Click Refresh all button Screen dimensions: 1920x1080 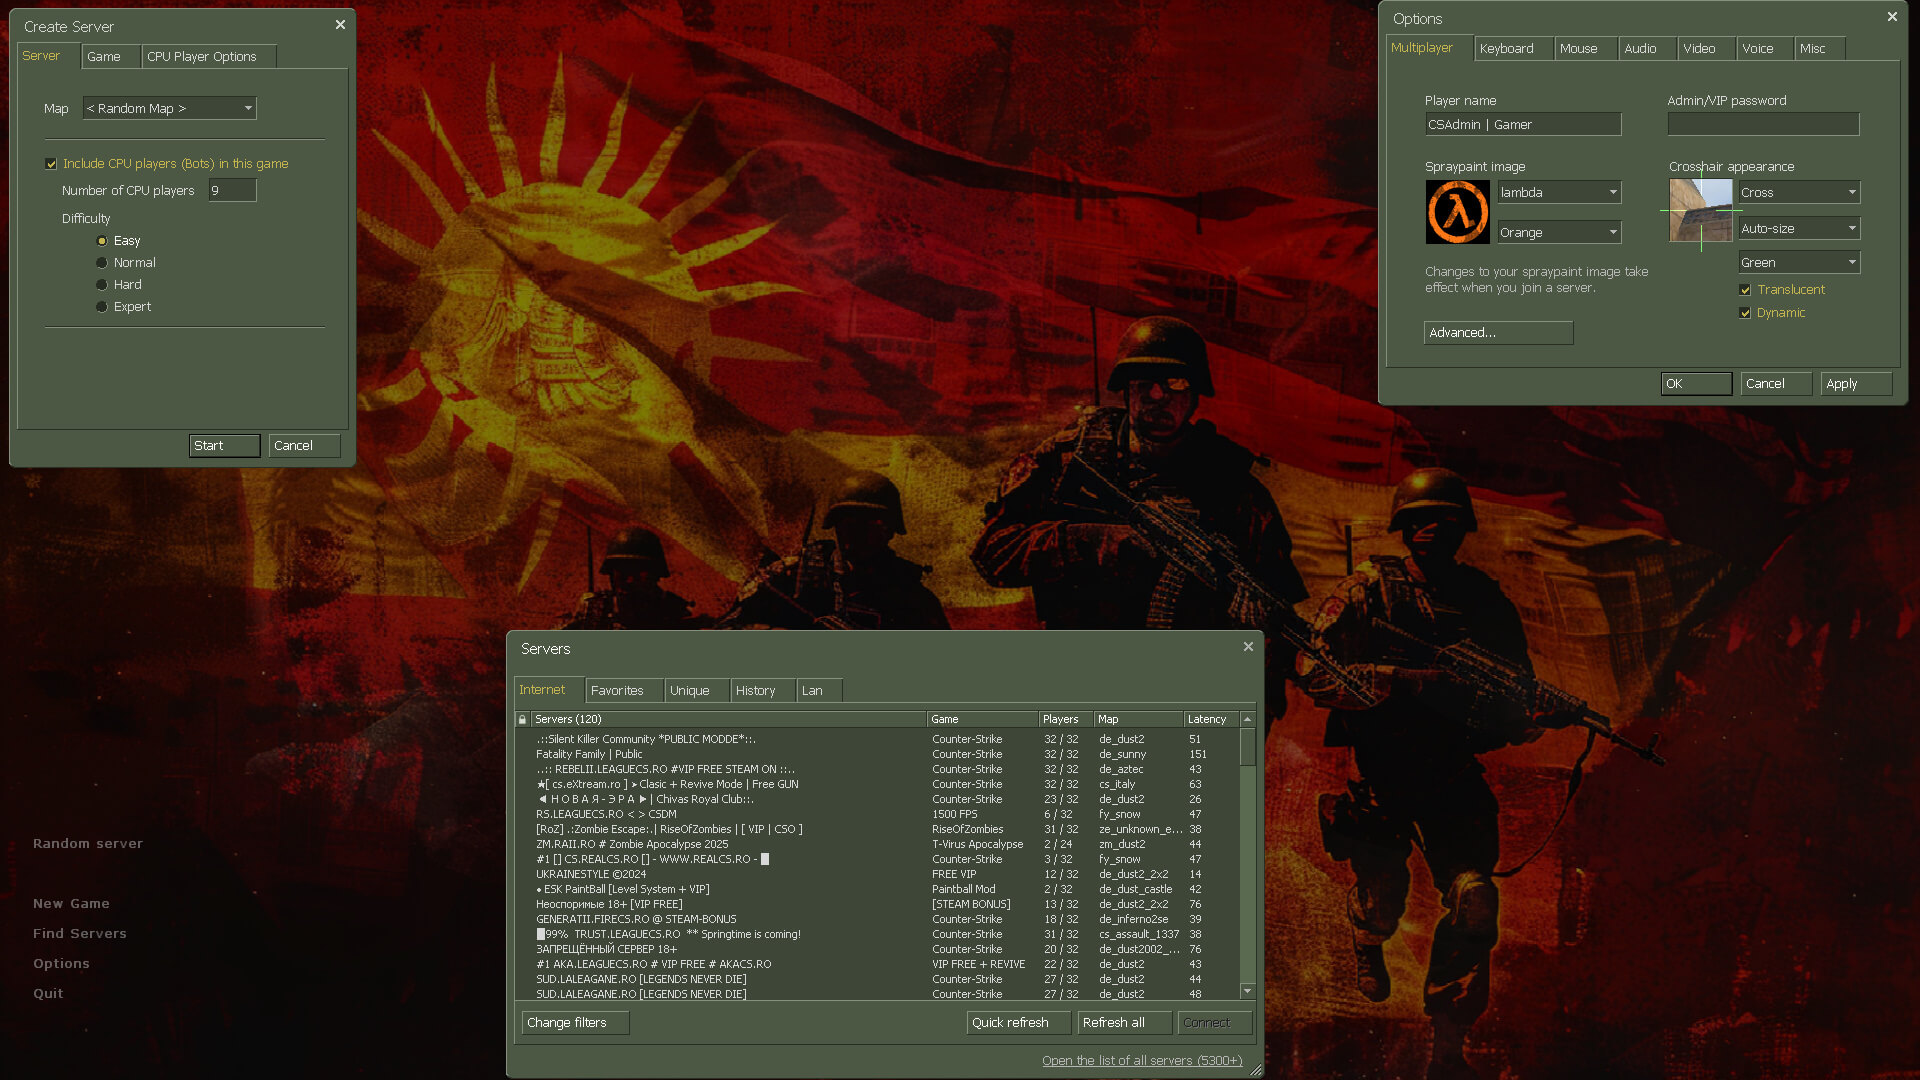(x=1125, y=1023)
